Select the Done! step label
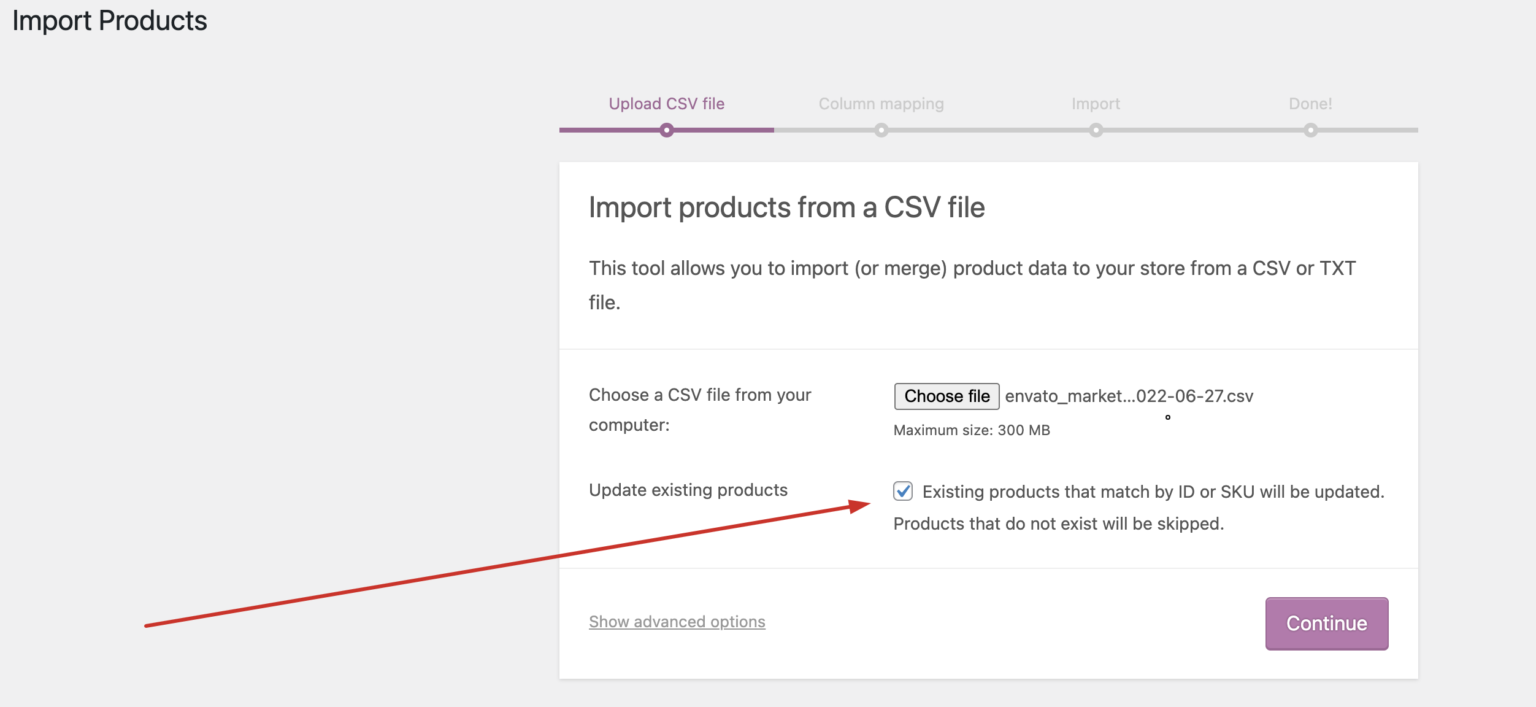The height and width of the screenshot is (707, 1536). pos(1310,103)
